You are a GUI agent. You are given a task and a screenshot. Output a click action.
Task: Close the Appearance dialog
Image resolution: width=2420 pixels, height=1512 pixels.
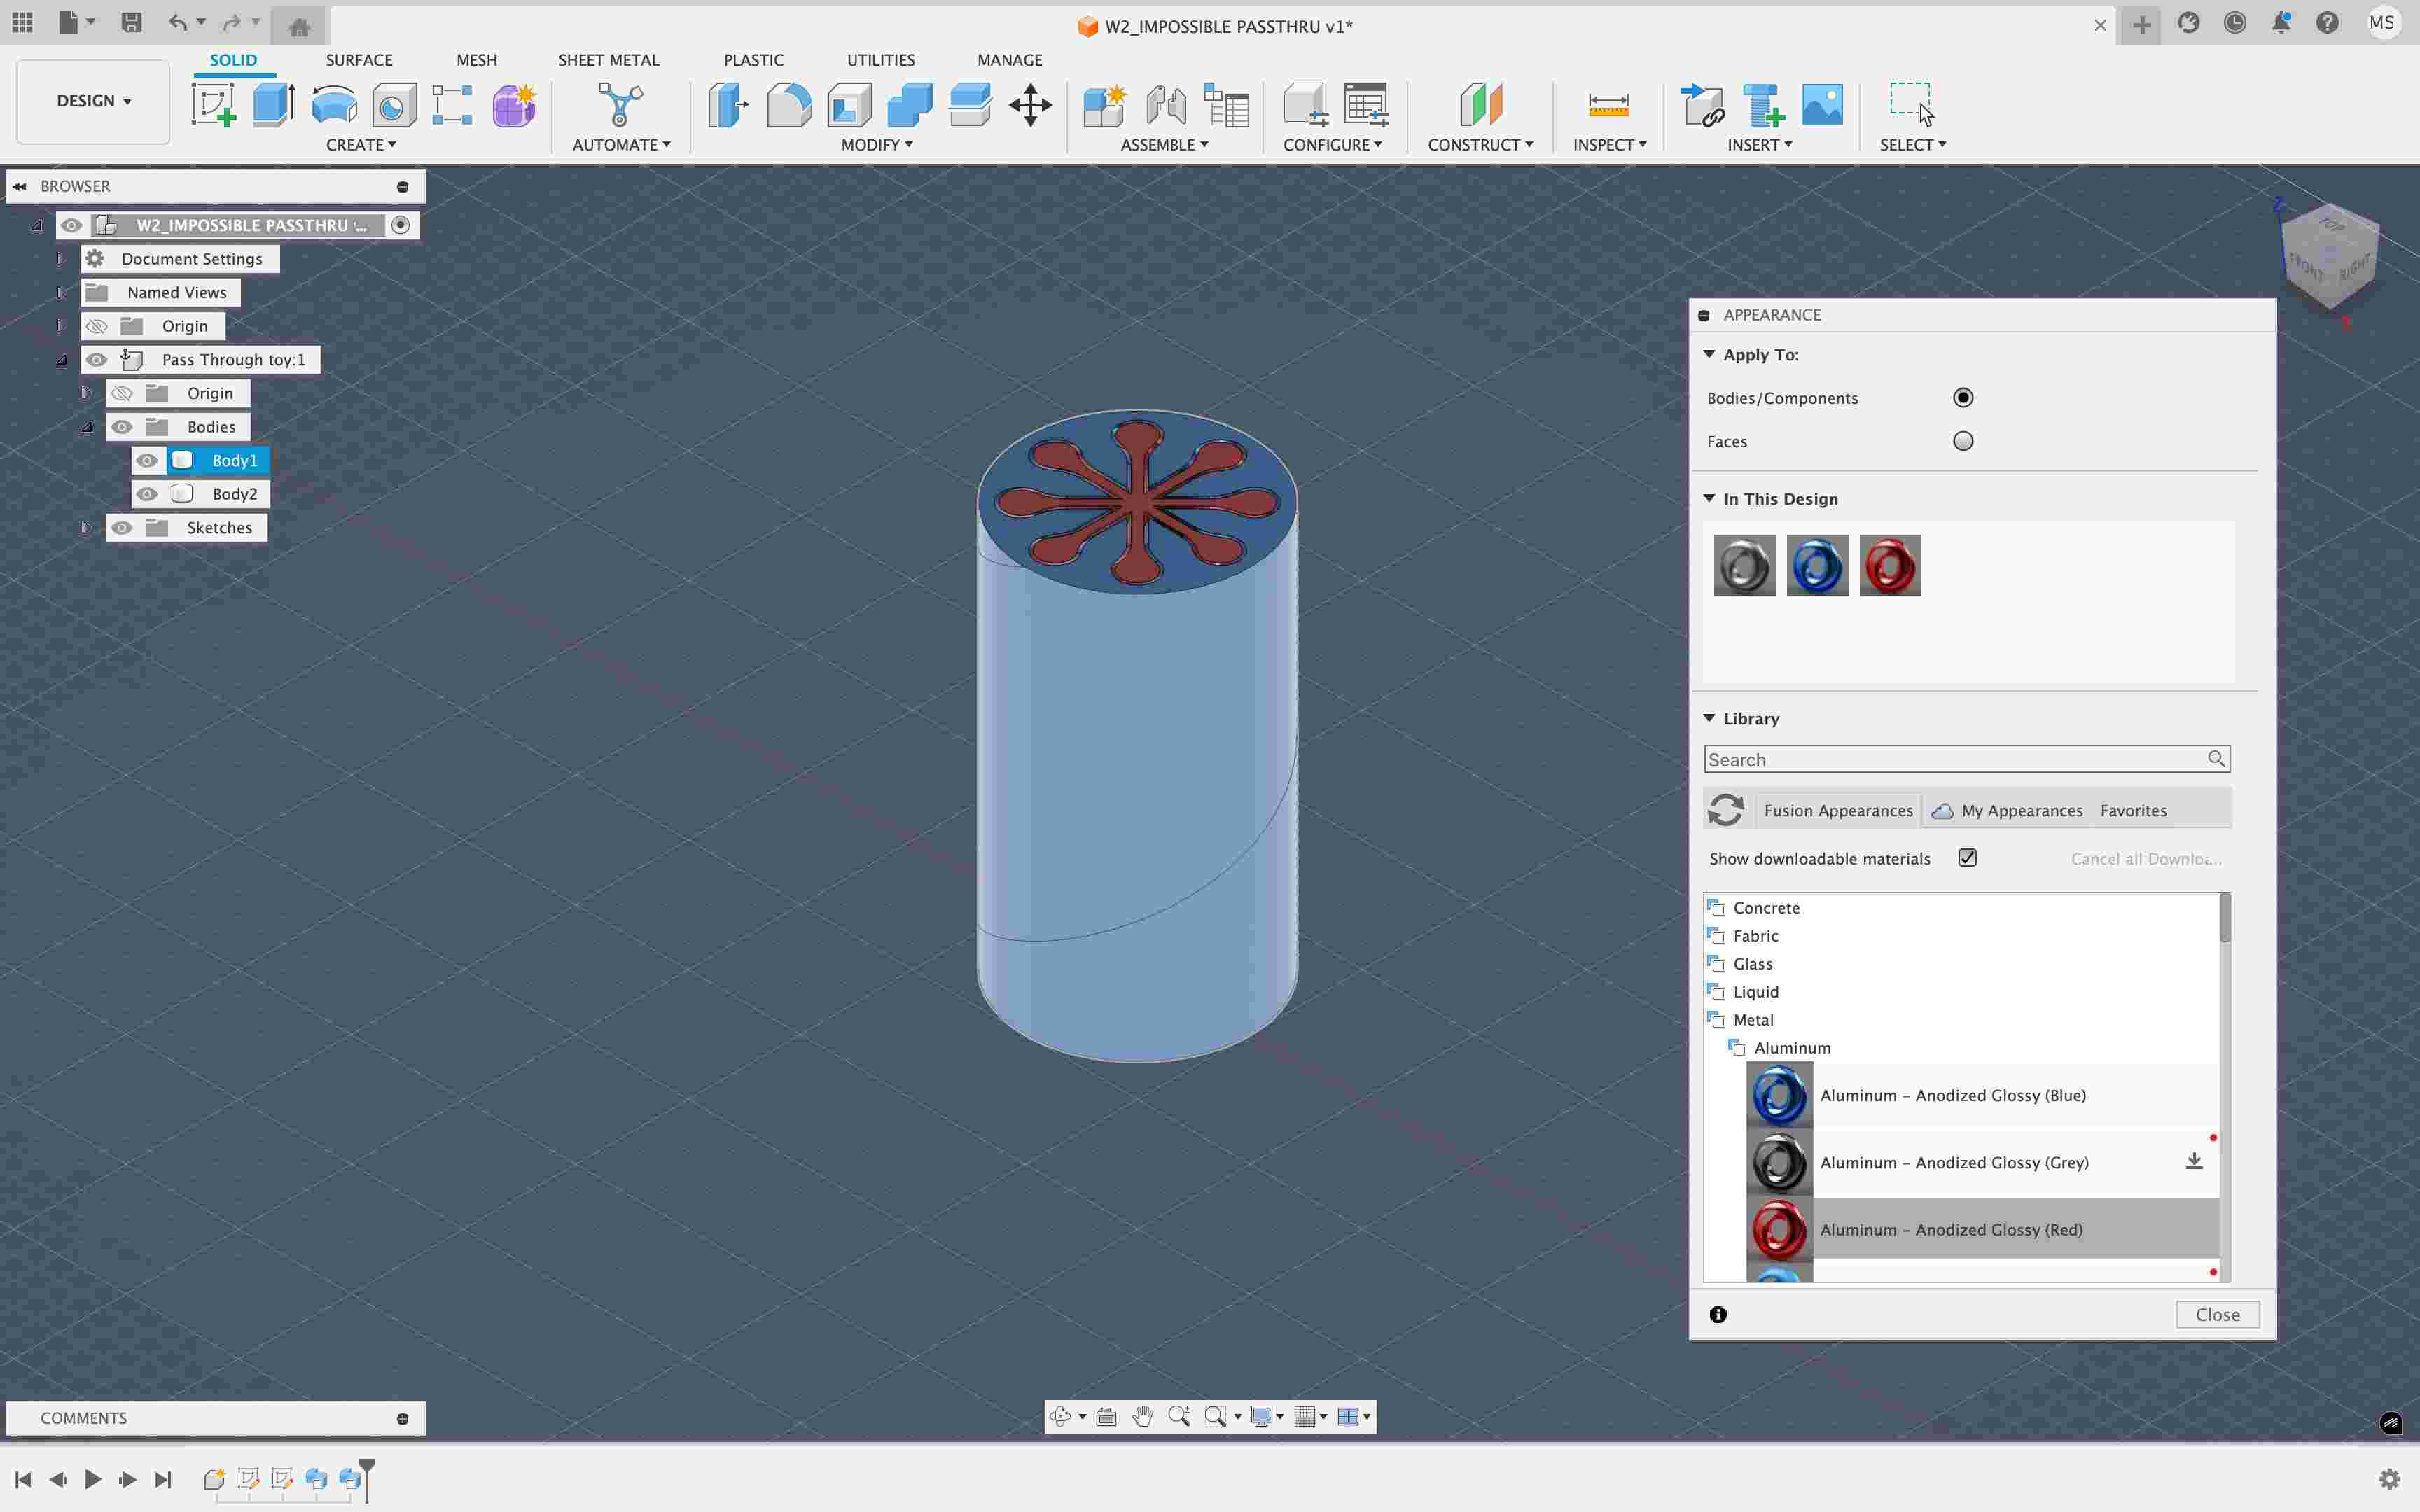click(x=2217, y=1315)
